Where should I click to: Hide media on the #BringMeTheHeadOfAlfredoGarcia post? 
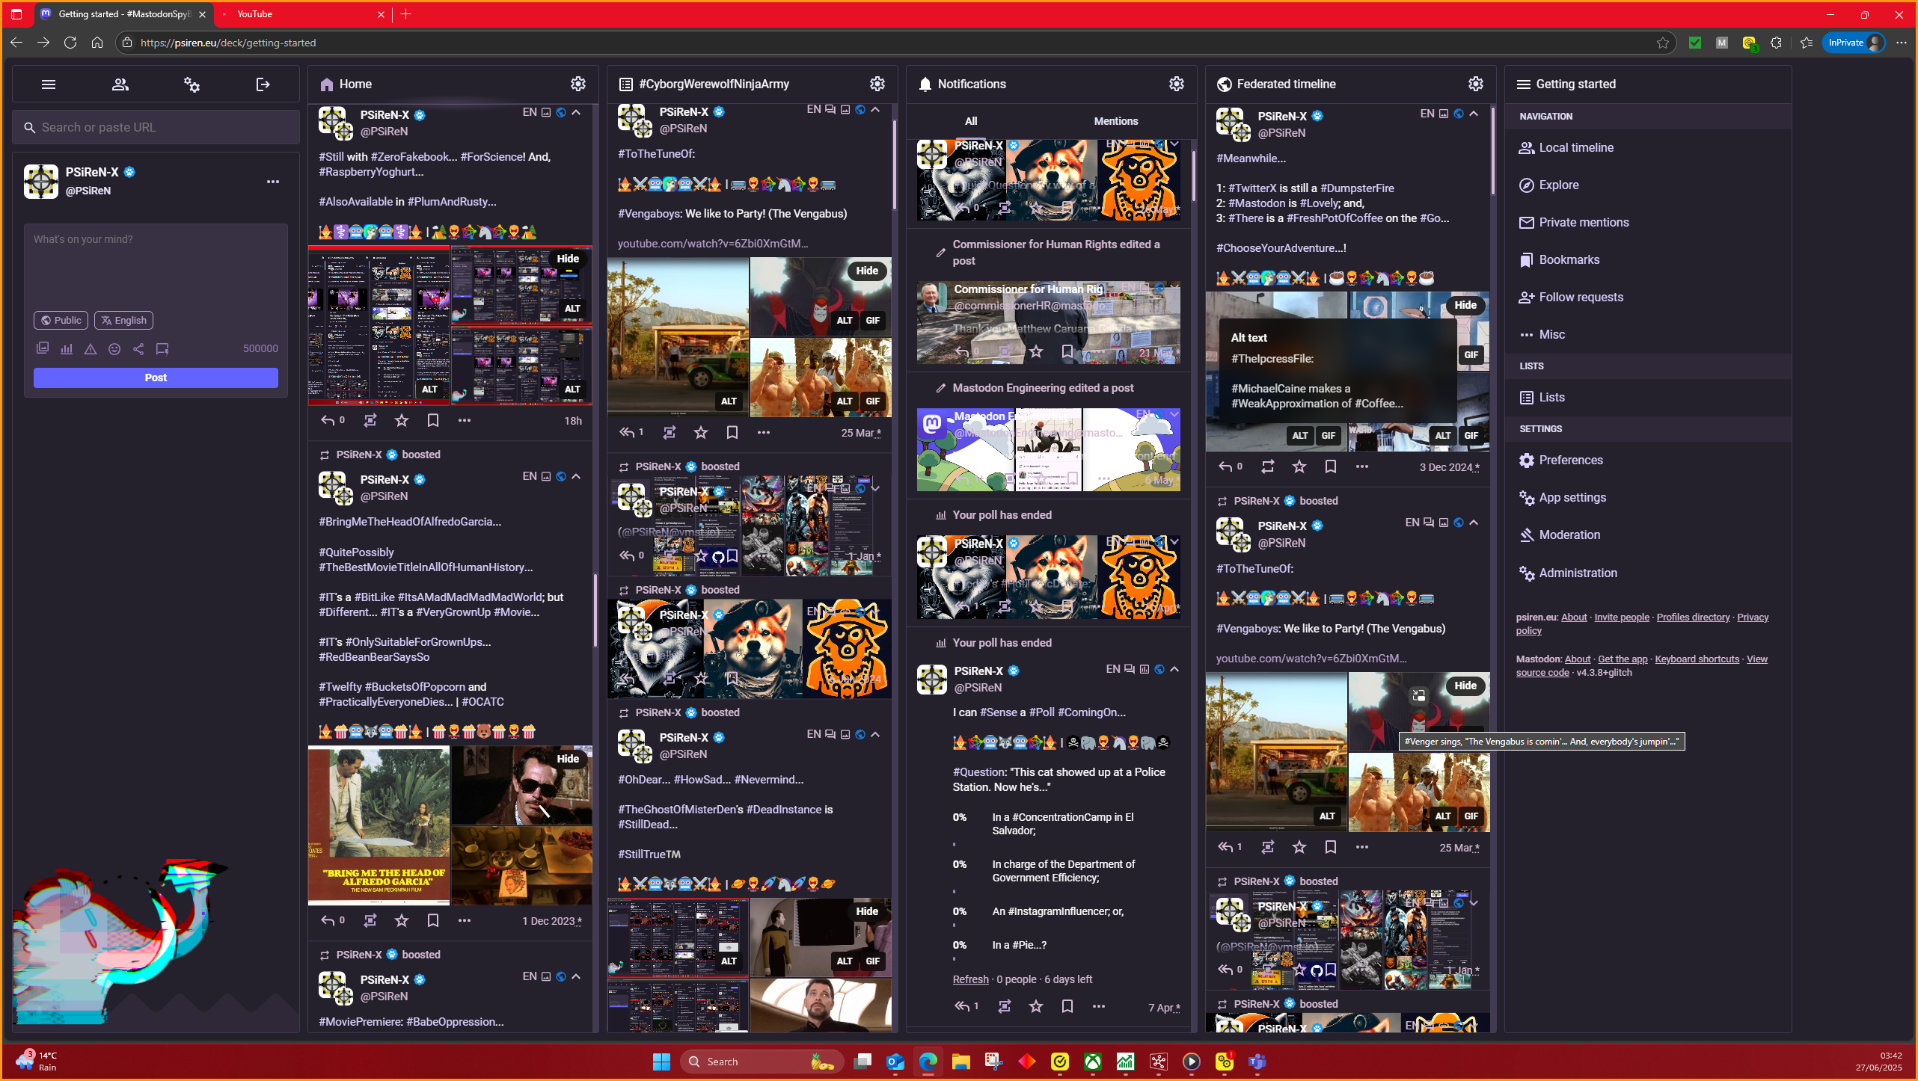tap(568, 759)
